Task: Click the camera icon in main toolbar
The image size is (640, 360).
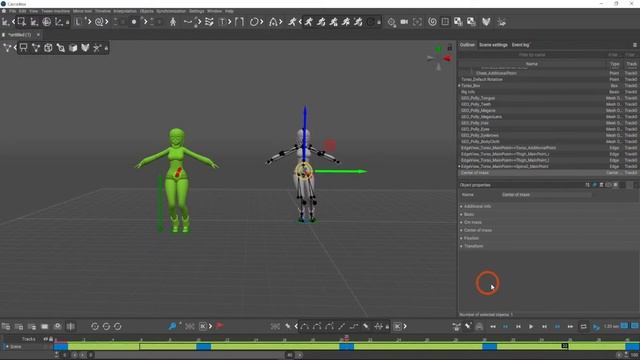Action: click(404, 22)
